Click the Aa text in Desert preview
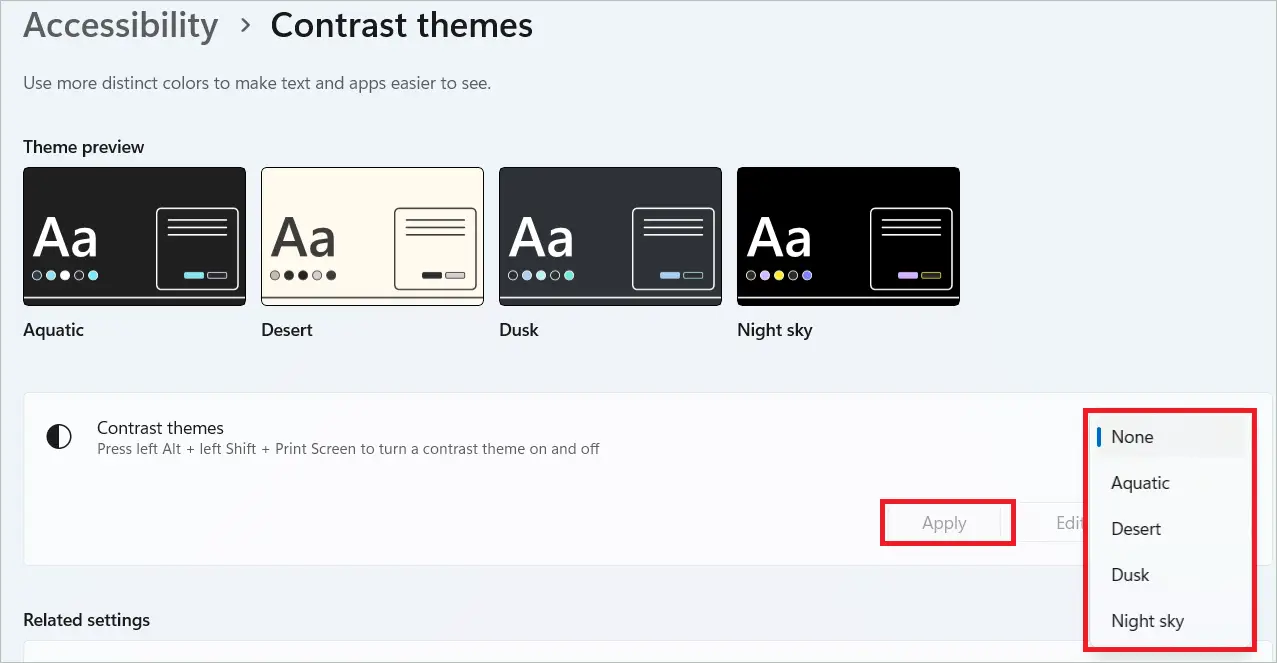The height and width of the screenshot is (663, 1277). pyautogui.click(x=308, y=236)
